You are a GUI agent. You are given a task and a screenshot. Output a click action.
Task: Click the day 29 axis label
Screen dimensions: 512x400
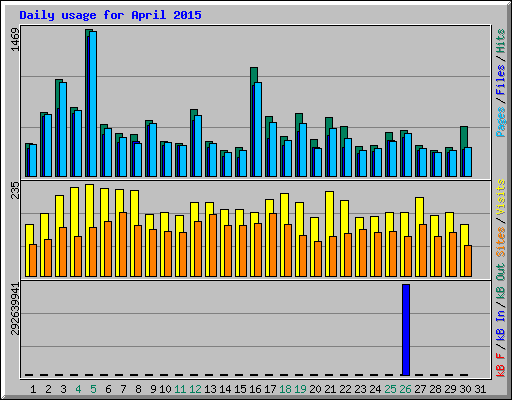(x=450, y=389)
